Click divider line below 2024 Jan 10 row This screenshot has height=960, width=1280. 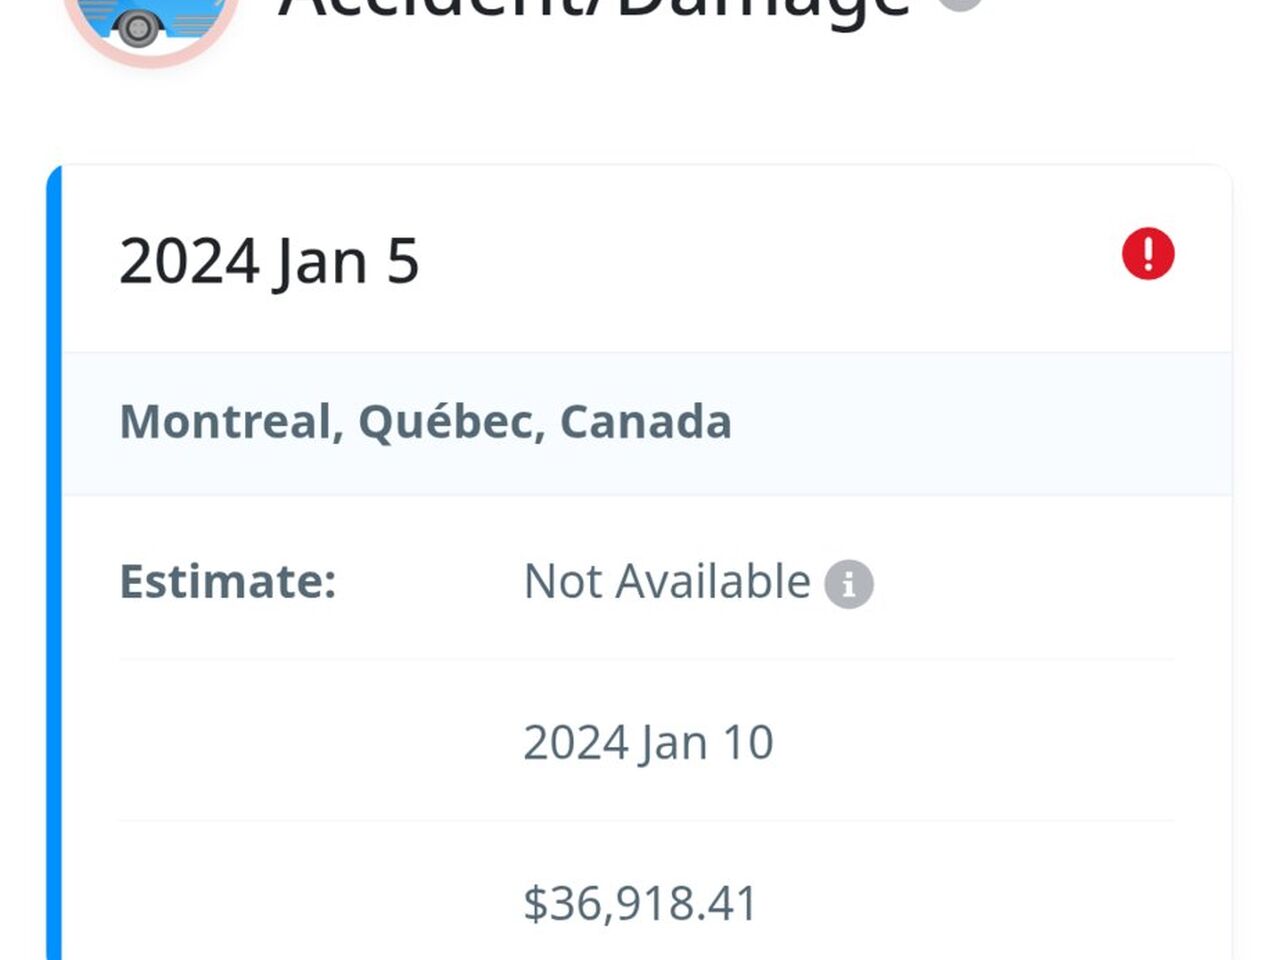pyautogui.click(x=646, y=821)
